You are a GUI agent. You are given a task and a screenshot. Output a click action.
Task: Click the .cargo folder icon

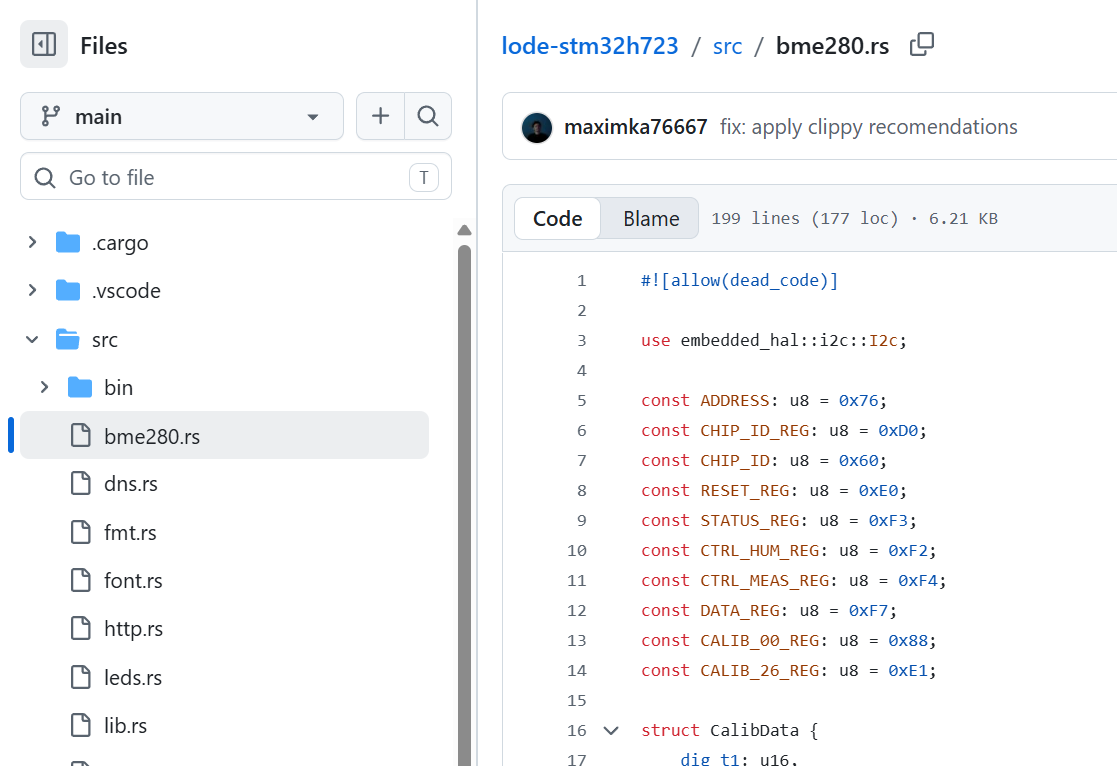pos(68,242)
